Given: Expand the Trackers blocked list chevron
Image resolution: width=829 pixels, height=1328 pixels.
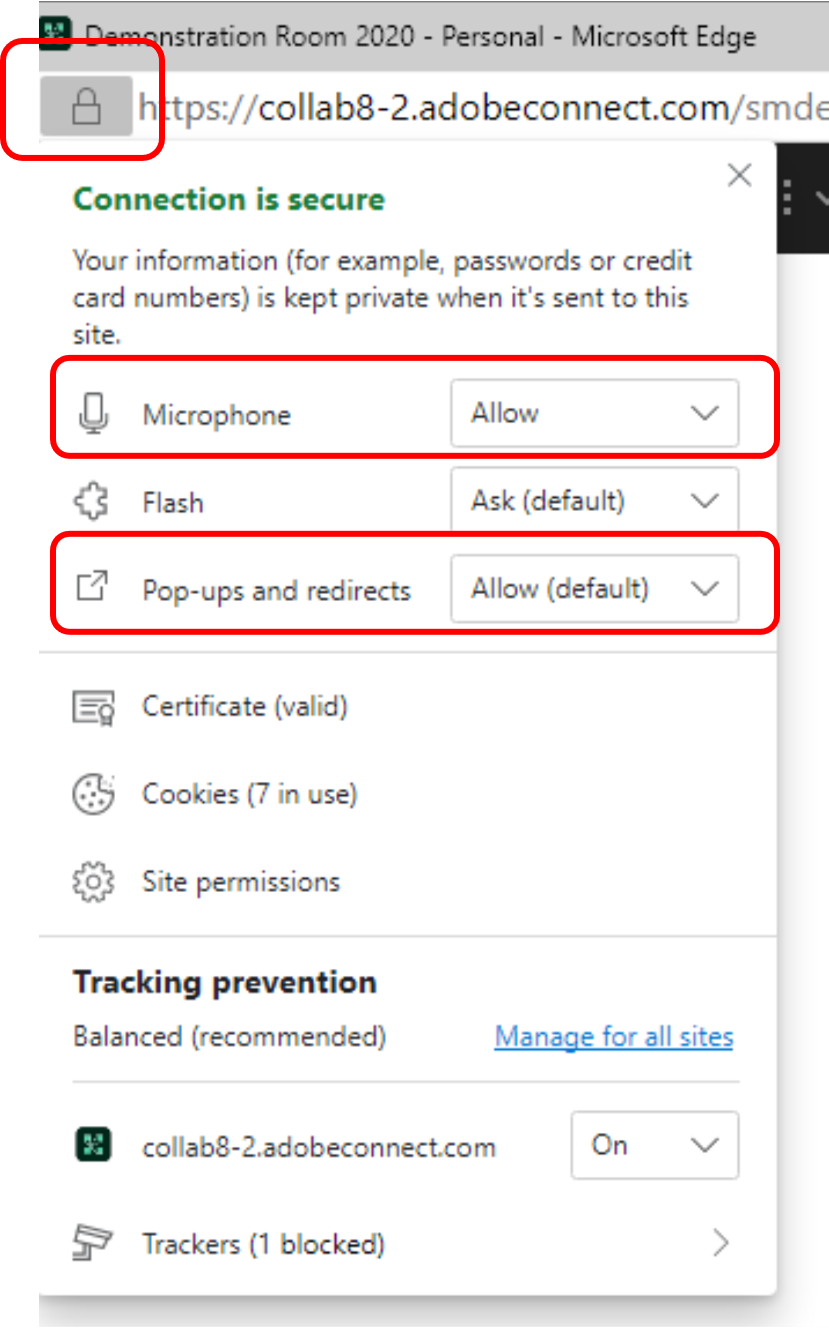Looking at the screenshot, I should coord(720,1243).
